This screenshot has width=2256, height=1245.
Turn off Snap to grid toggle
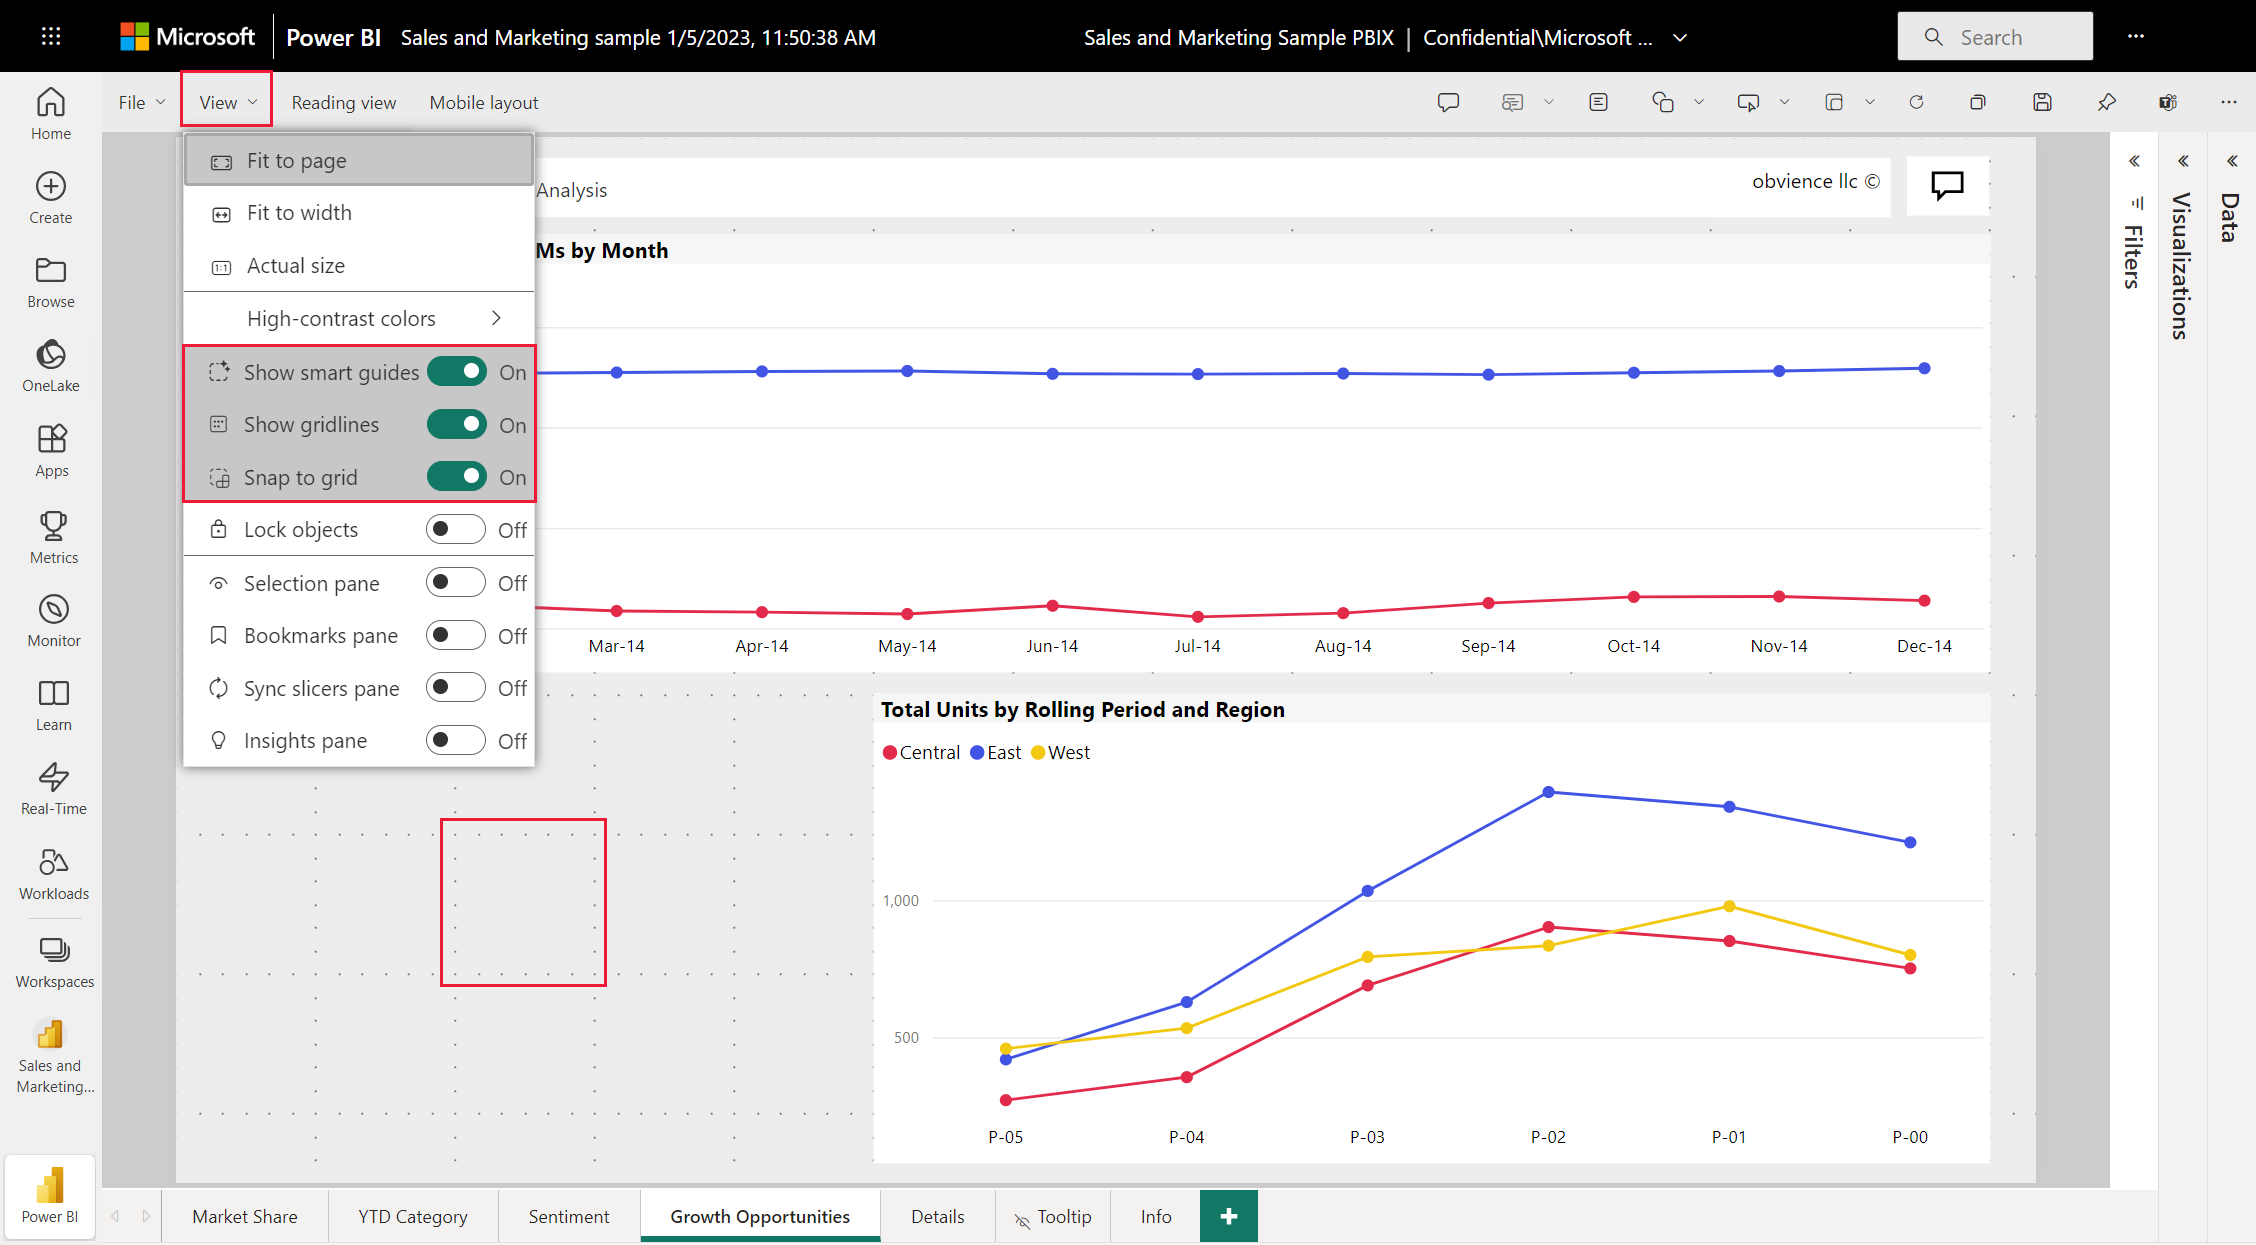pyautogui.click(x=458, y=477)
